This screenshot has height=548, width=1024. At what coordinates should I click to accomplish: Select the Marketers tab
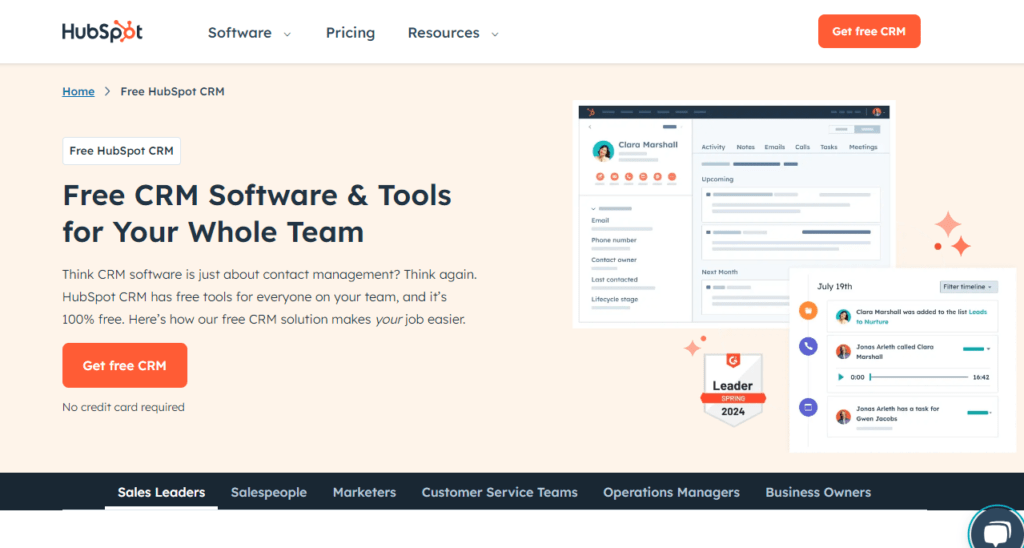click(364, 492)
